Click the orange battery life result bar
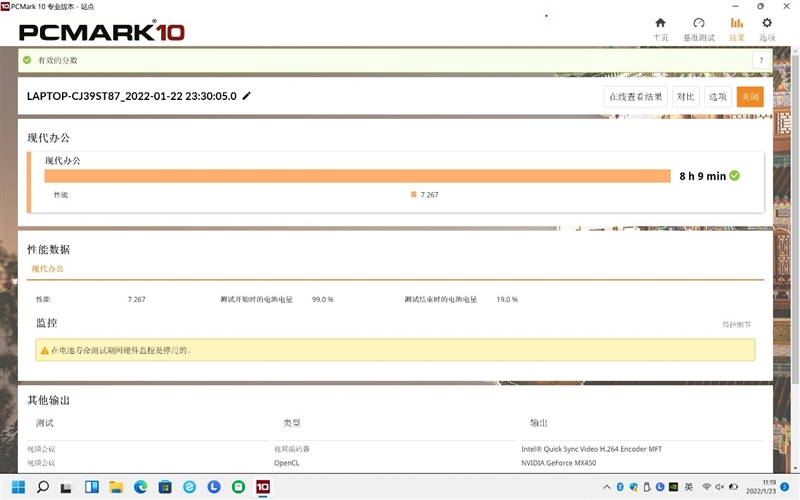The width and height of the screenshot is (800, 500). [x=357, y=176]
